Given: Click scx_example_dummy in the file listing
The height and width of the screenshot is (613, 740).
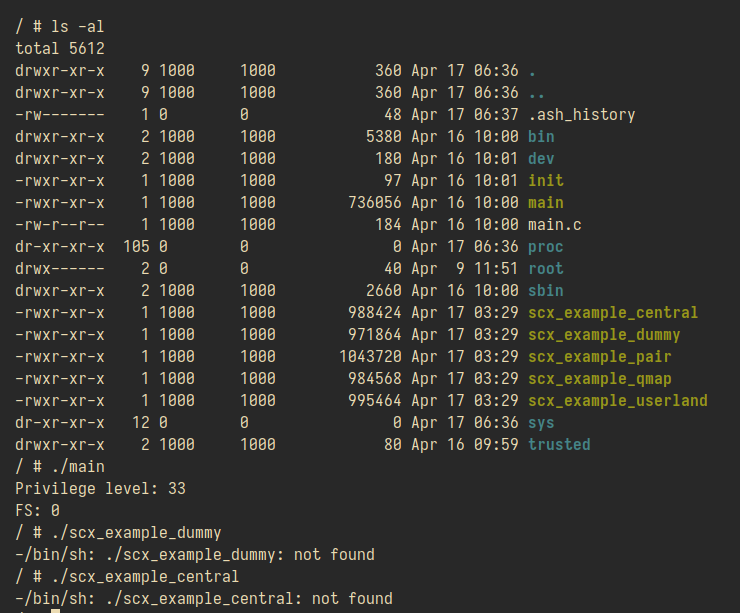Looking at the screenshot, I should point(604,335).
